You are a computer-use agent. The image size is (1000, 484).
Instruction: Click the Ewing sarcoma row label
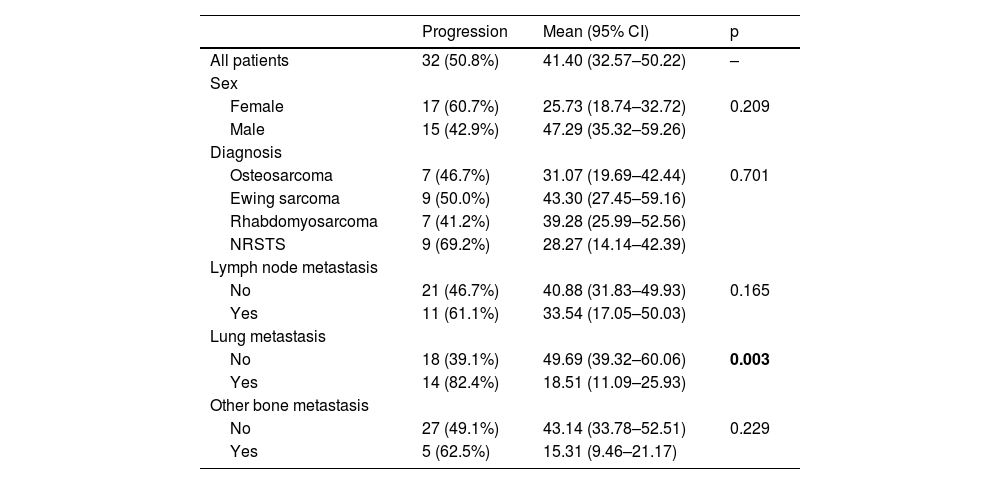coord(284,198)
